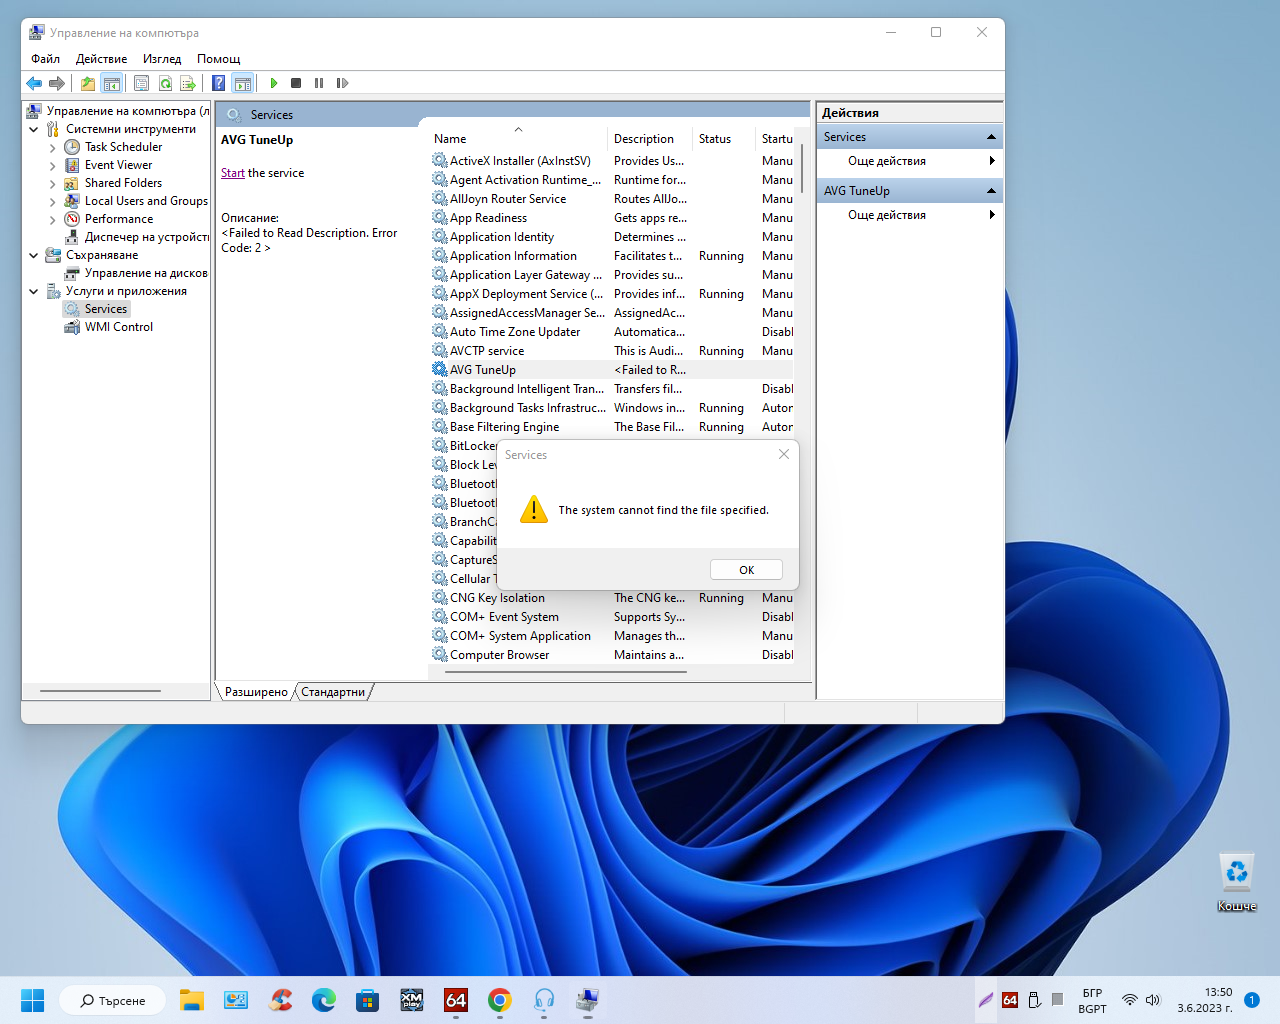The height and width of the screenshot is (1024, 1280).
Task: Collapse the Услуги и приложения tree node
Action: [x=34, y=291]
